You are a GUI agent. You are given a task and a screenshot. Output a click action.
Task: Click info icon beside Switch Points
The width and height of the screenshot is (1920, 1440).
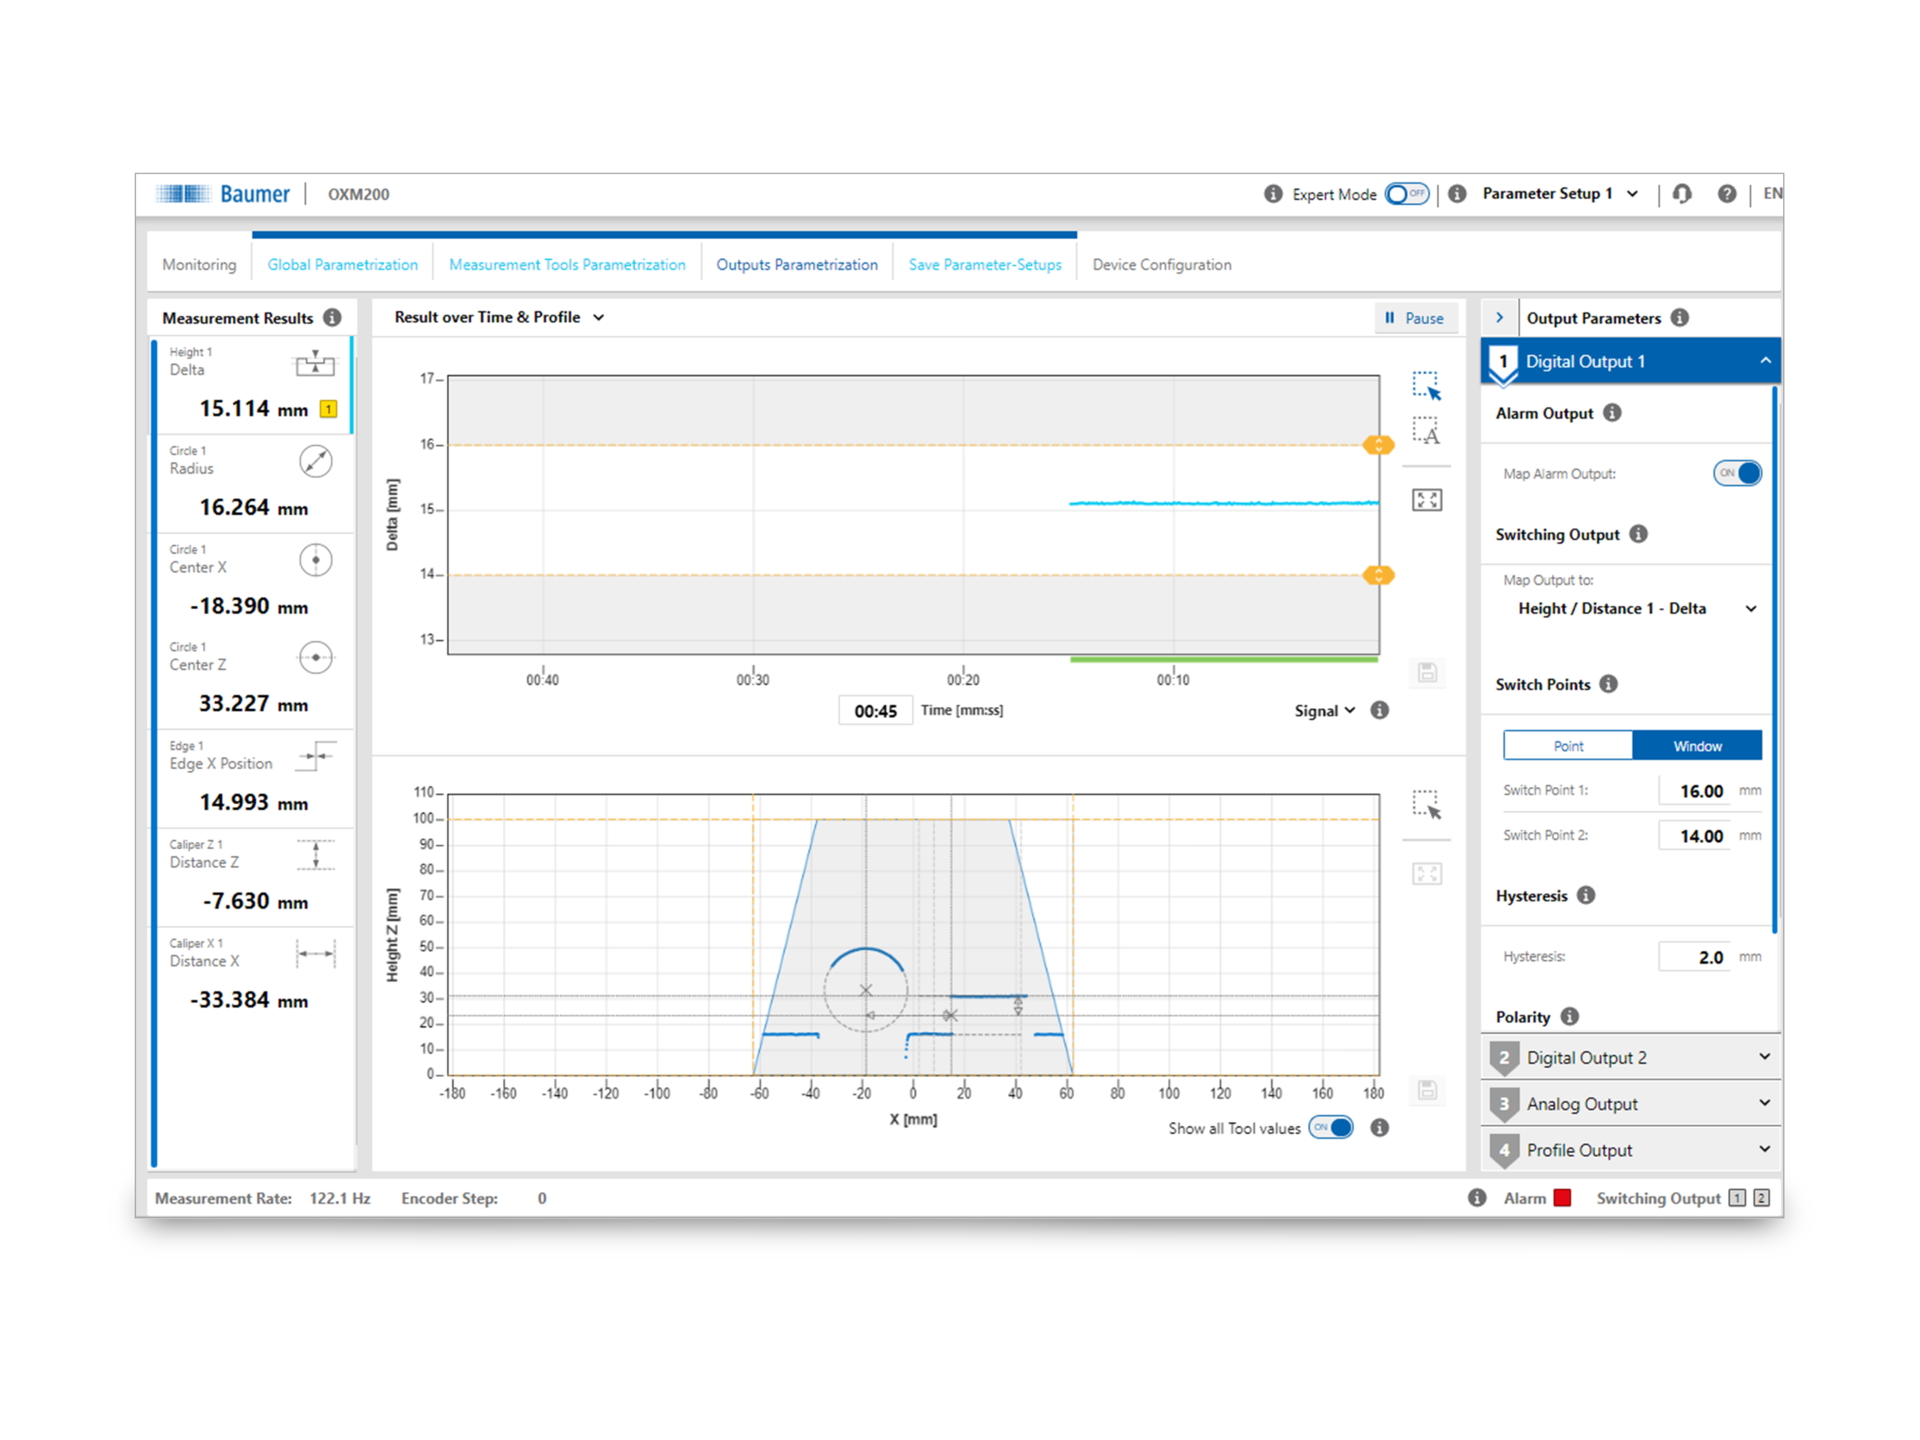pyautogui.click(x=1608, y=684)
